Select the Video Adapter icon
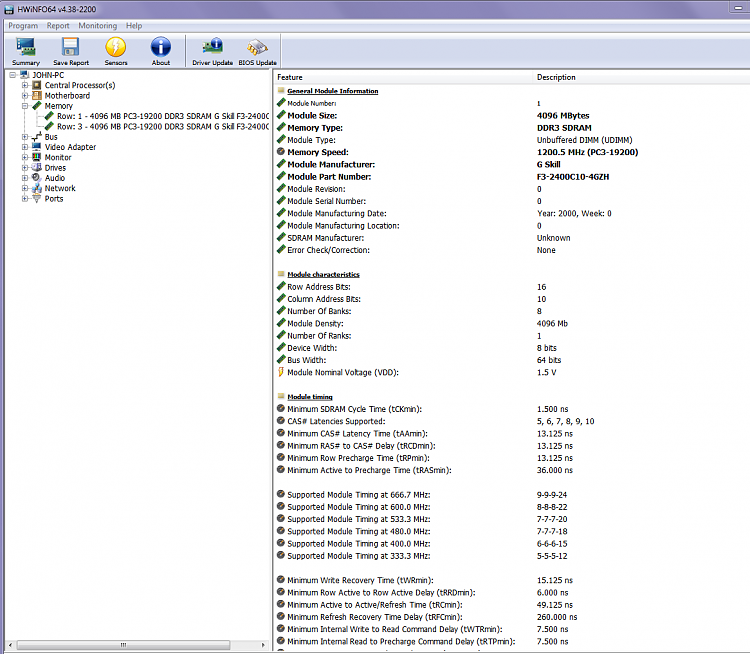The height and width of the screenshot is (654, 750). coord(37,147)
